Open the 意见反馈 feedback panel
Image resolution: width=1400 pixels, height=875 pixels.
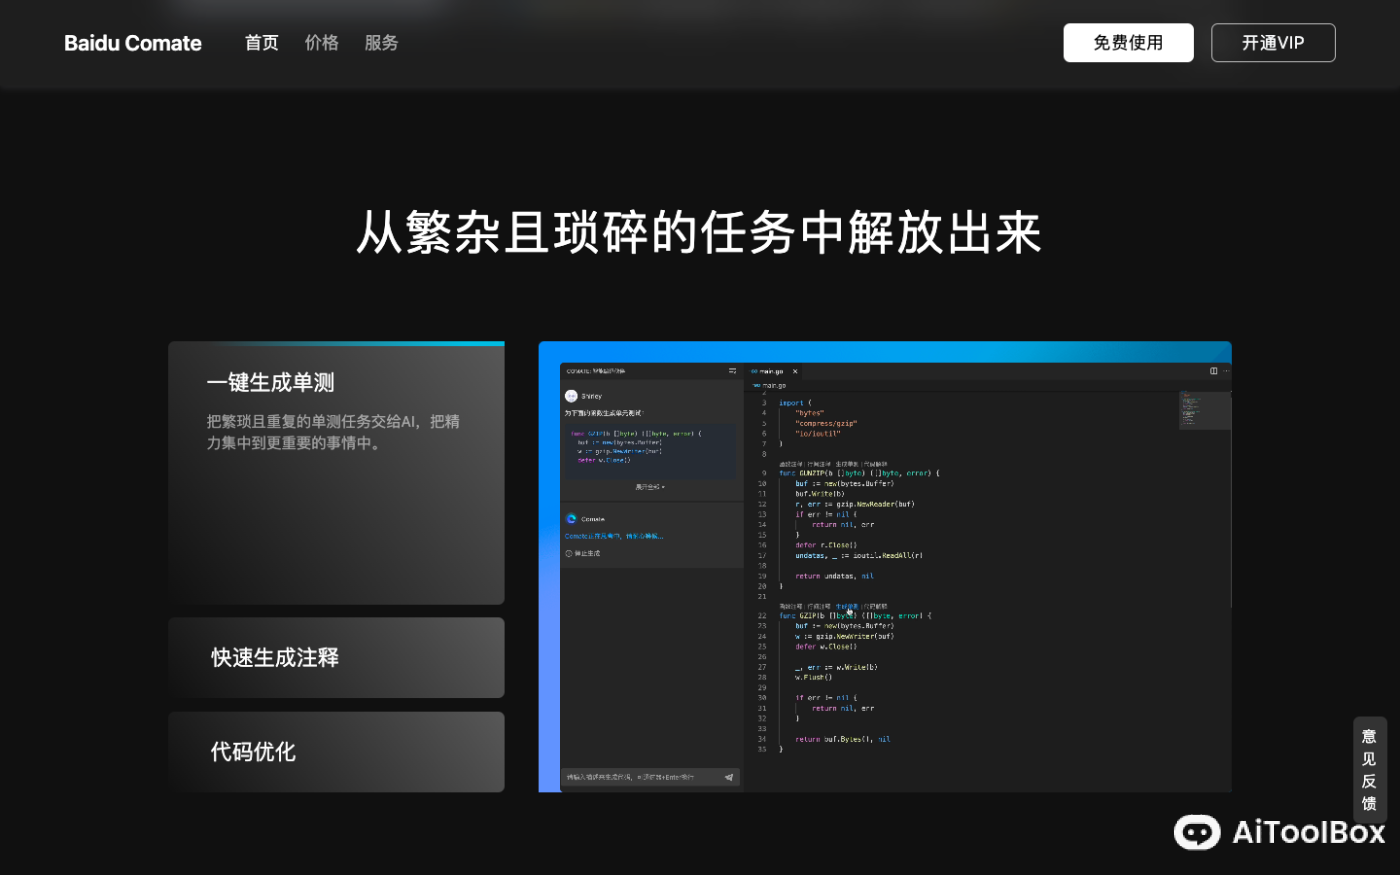tap(1369, 770)
